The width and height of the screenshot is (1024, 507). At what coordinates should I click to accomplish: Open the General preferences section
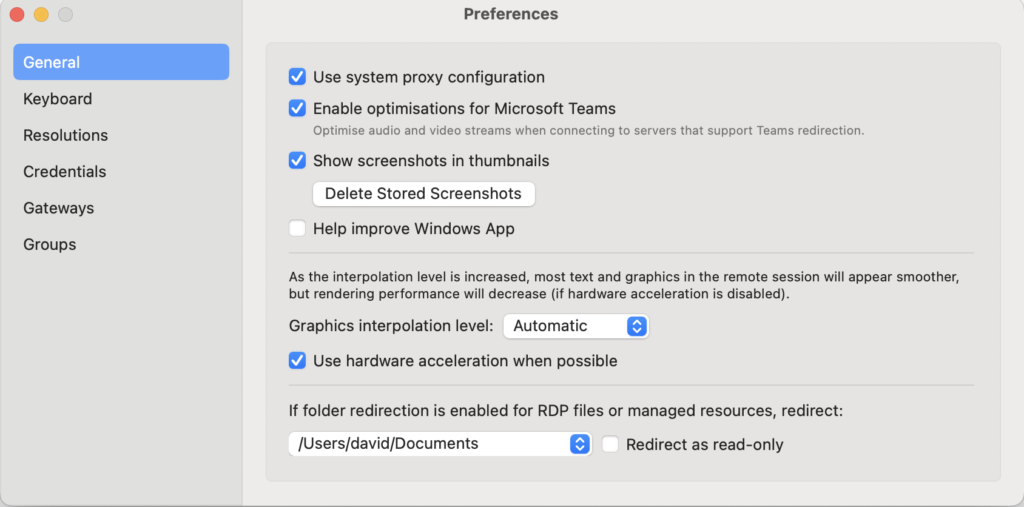click(121, 62)
